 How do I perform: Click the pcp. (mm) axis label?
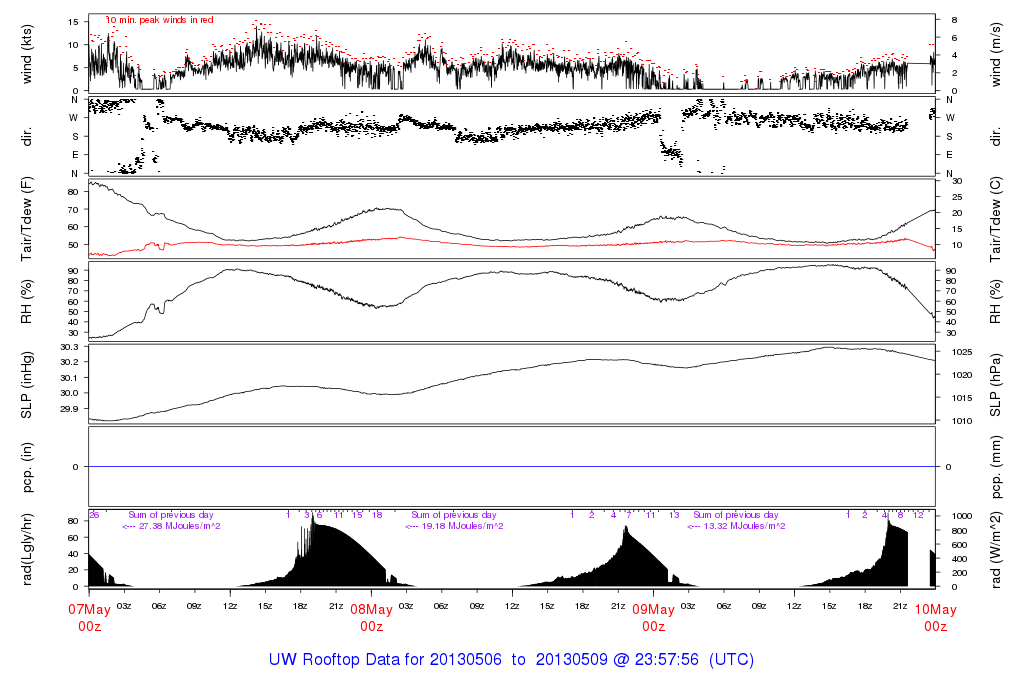tap(996, 466)
